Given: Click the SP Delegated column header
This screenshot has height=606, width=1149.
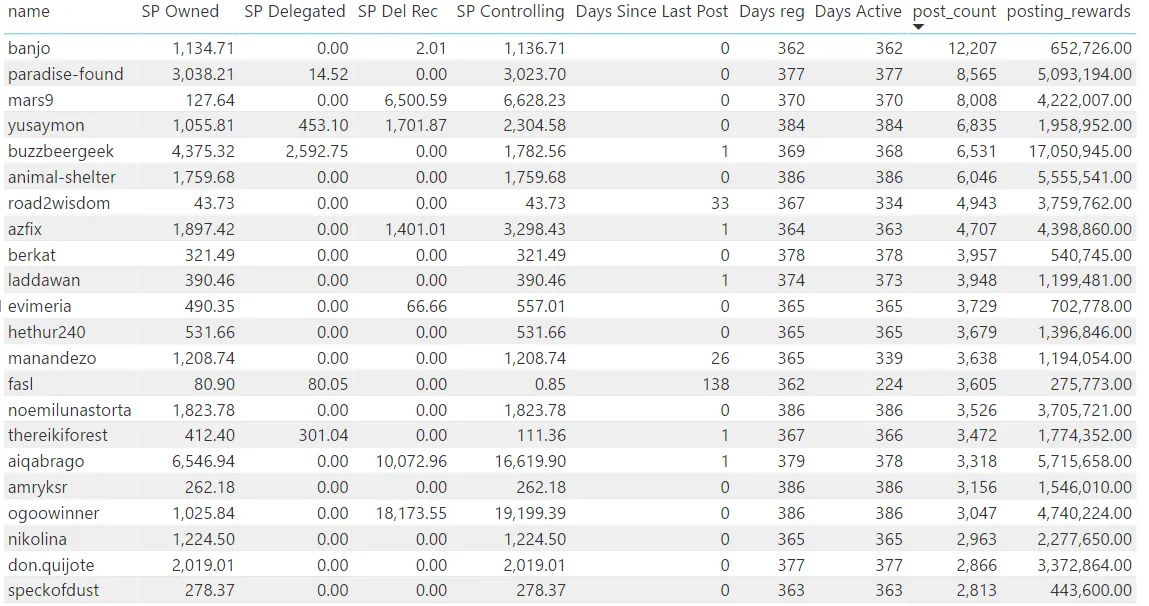Looking at the screenshot, I should 295,12.
